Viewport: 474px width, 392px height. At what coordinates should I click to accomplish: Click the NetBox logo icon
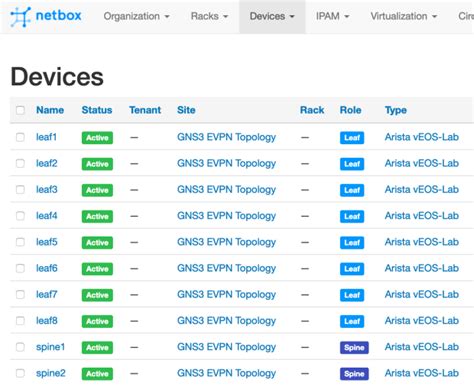point(20,16)
